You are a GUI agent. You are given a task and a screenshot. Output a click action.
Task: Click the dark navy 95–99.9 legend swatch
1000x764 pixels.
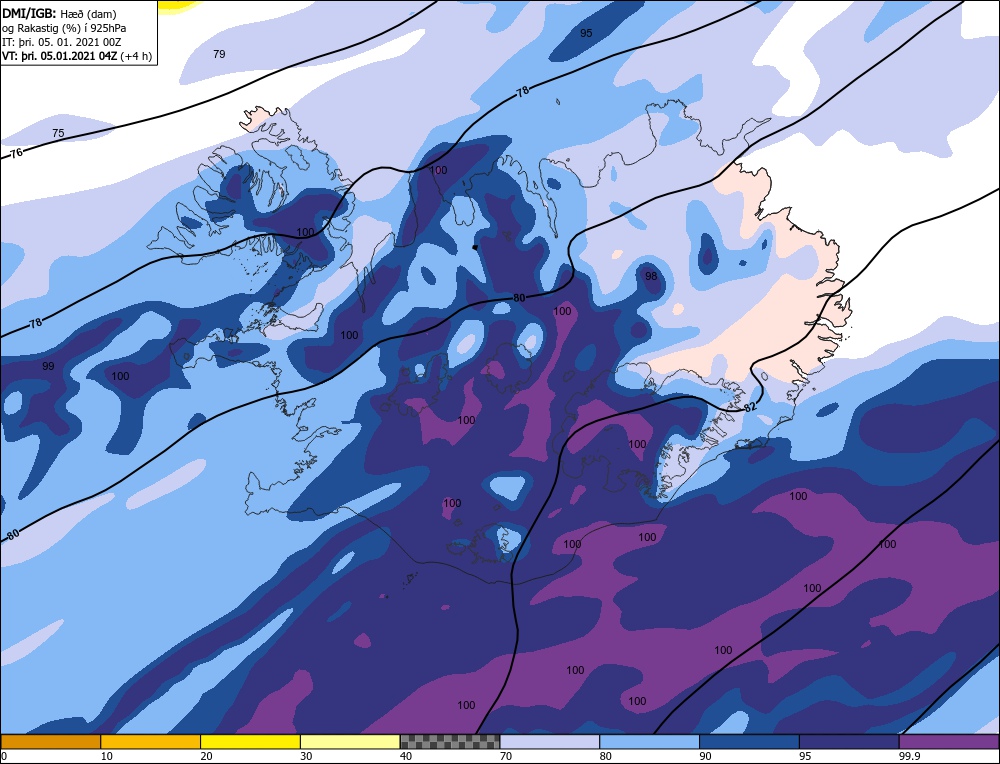849,742
